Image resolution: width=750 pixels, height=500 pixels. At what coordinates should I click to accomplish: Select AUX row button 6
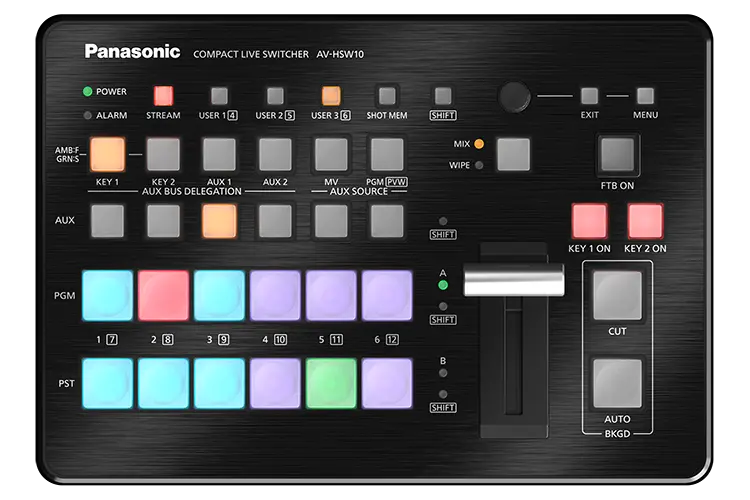pyautogui.click(x=387, y=221)
